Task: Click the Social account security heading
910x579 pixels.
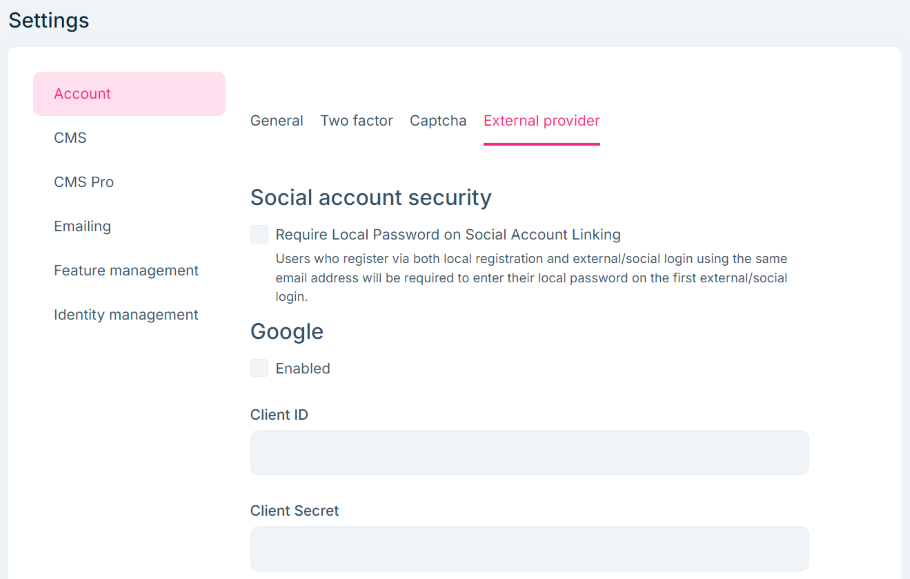Action: (x=371, y=197)
